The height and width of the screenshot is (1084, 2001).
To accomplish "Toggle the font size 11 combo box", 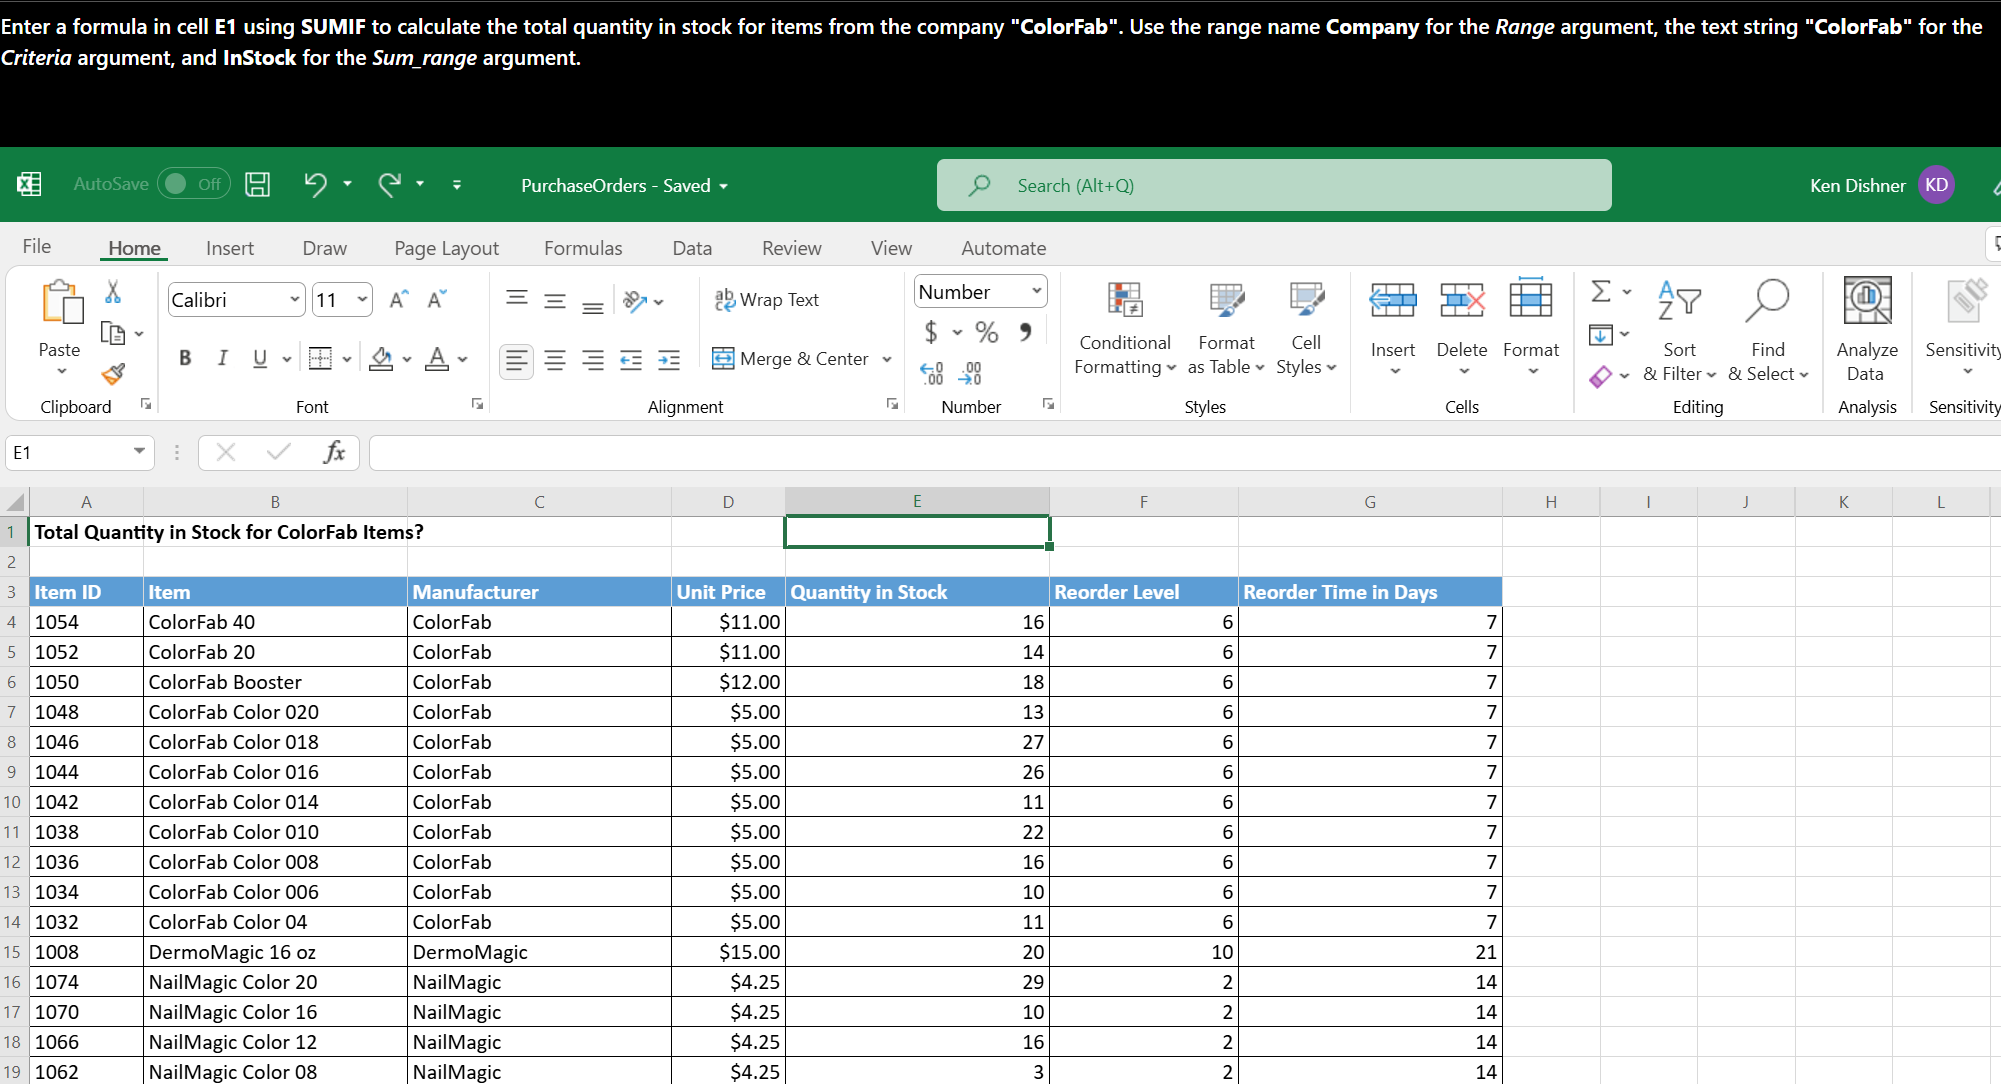I will tap(342, 300).
